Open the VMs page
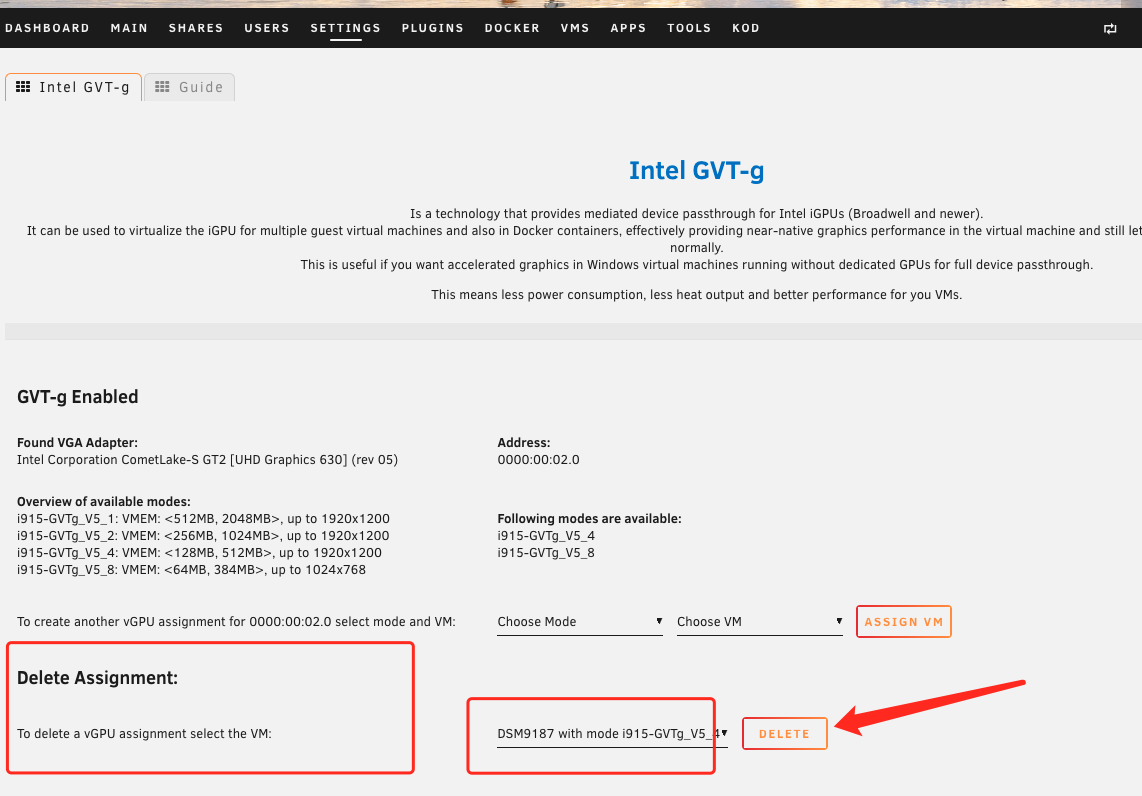 pyautogui.click(x=575, y=28)
